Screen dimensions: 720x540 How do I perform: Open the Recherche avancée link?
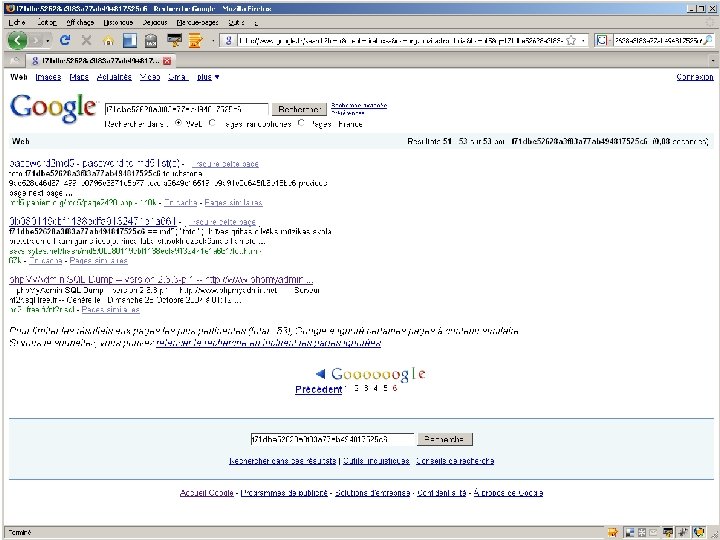click(x=359, y=106)
